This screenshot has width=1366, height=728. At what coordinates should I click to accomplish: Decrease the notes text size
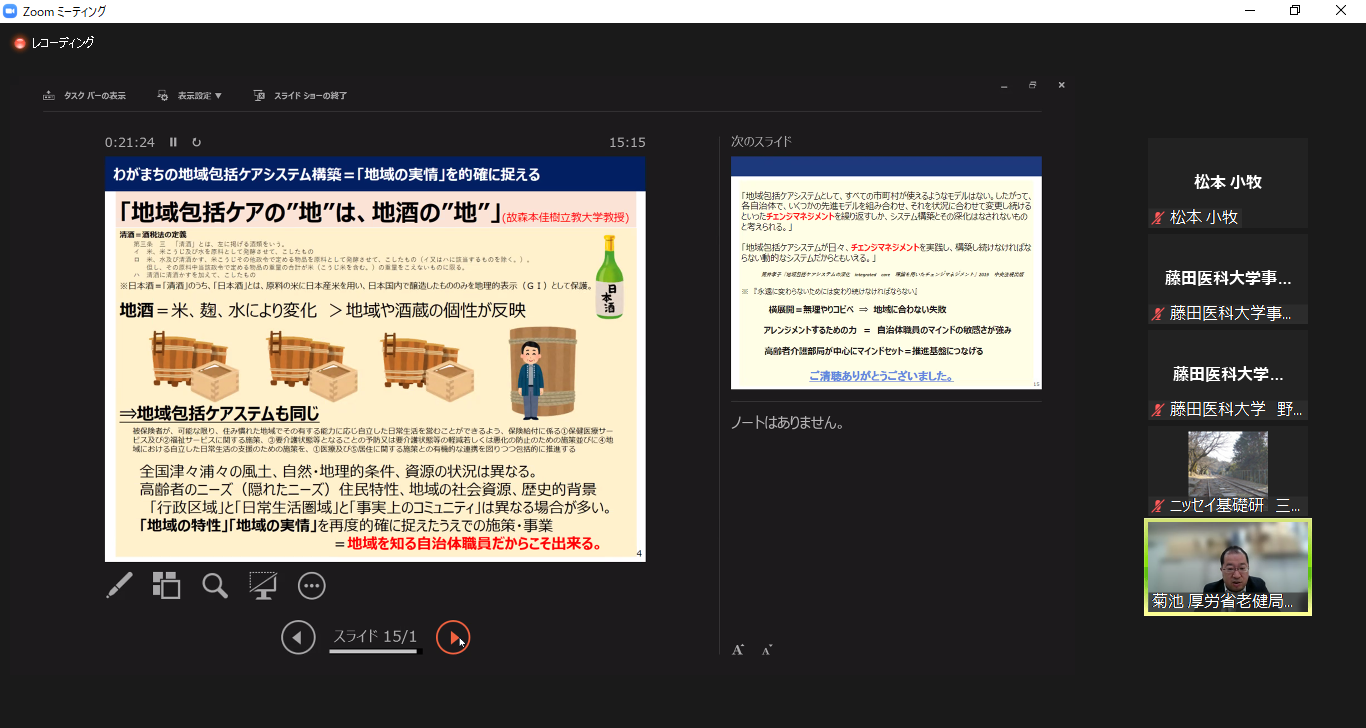coord(767,650)
